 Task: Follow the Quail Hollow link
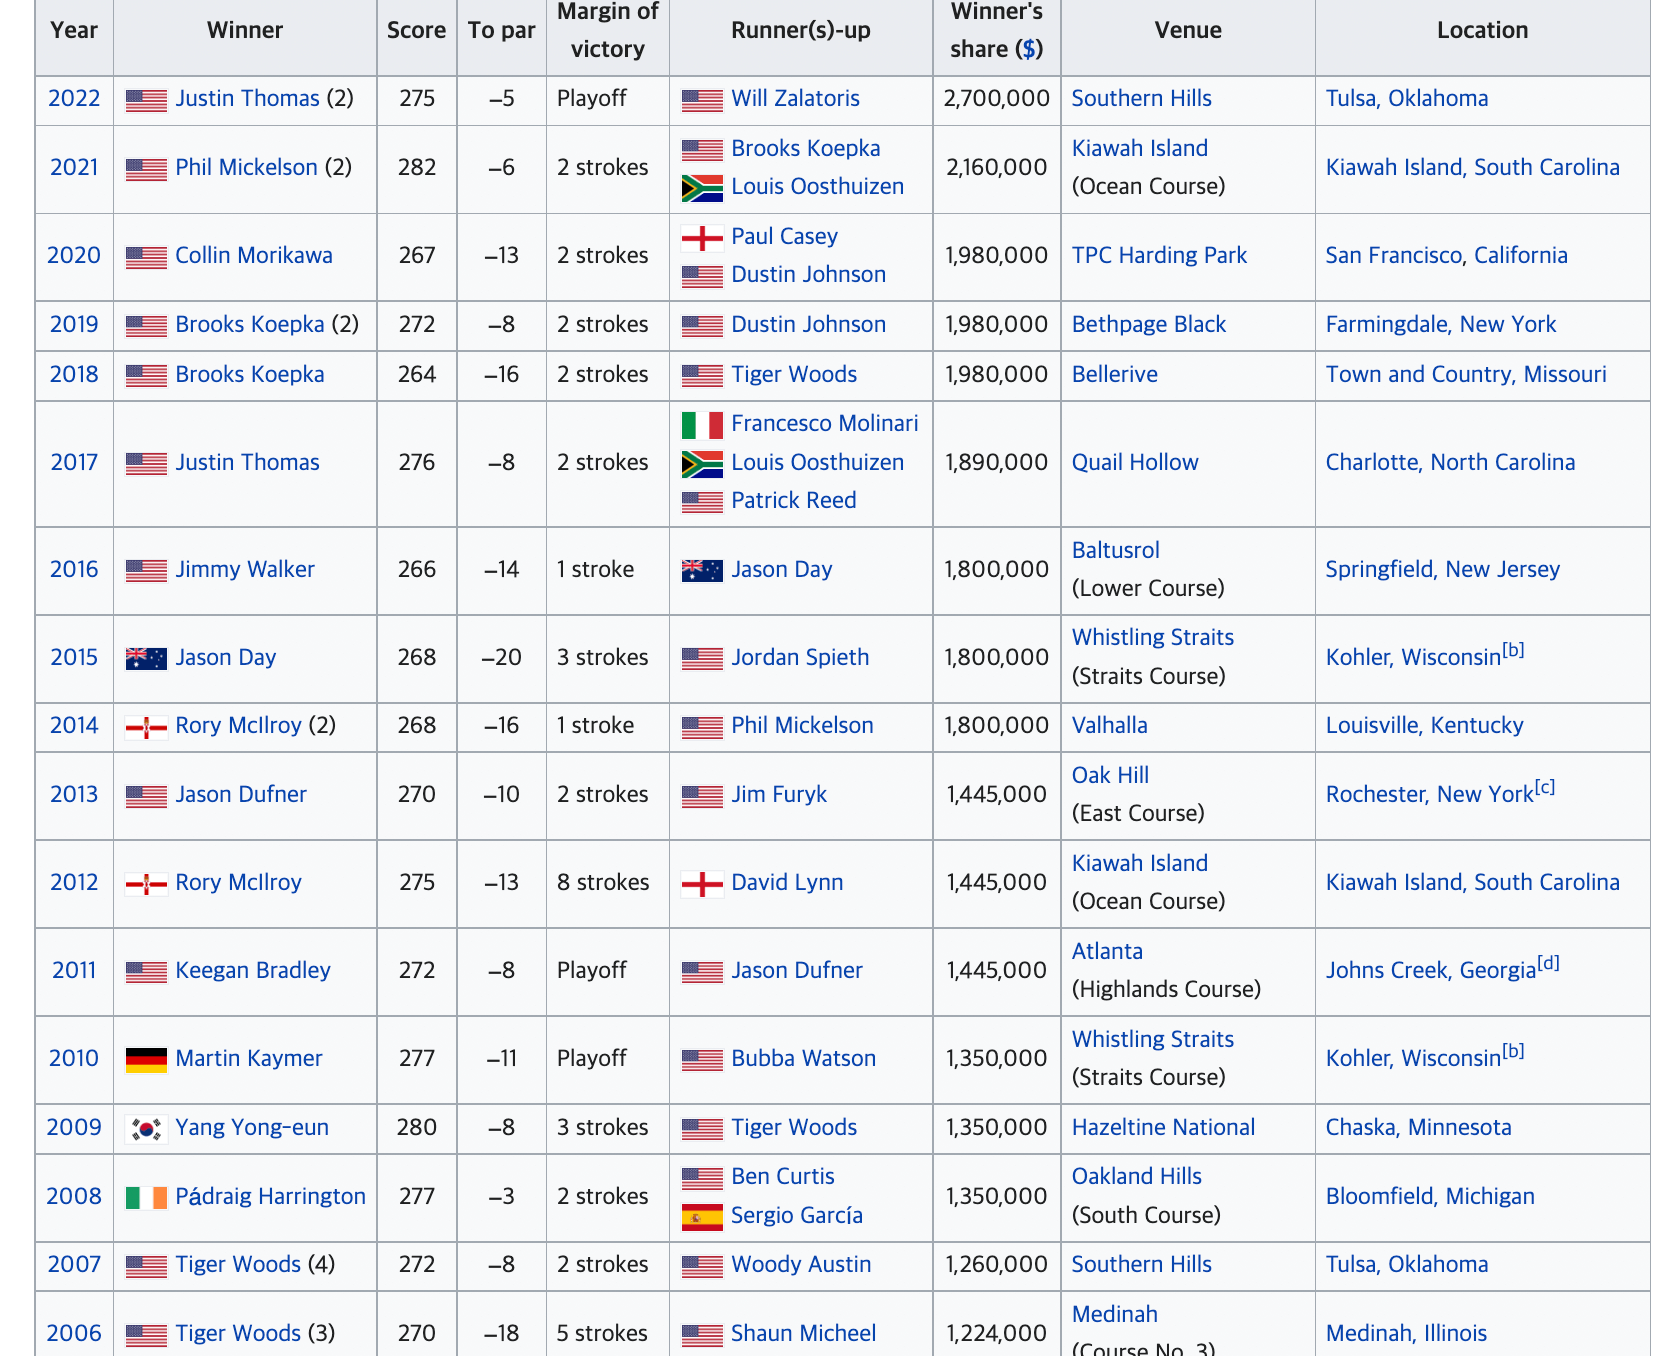[x=1134, y=462]
